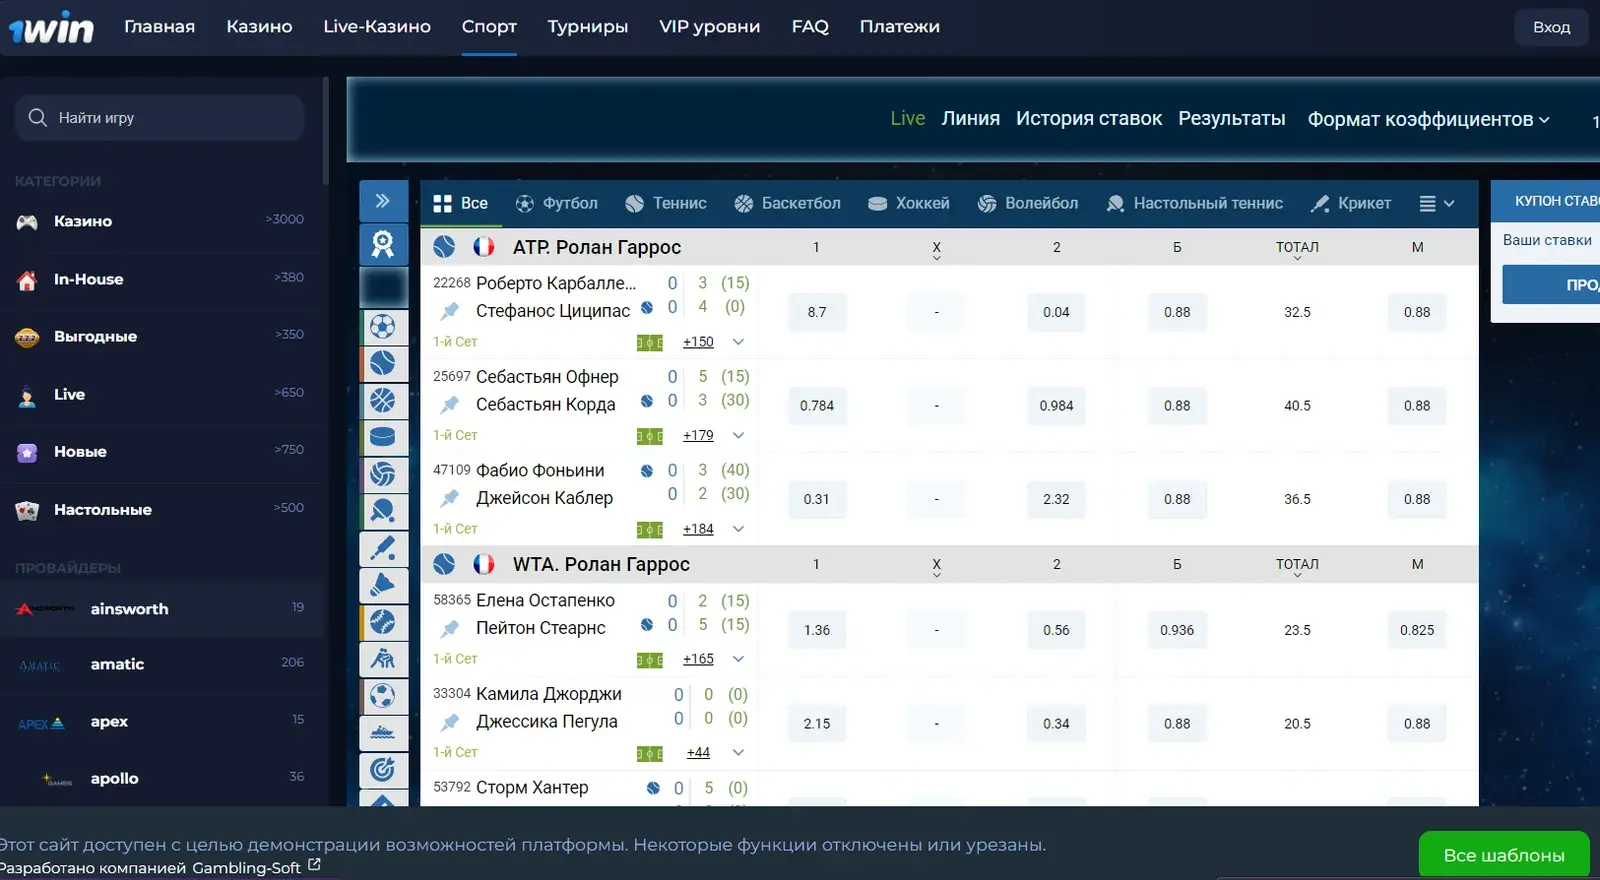Select the baseball icon in the sidebar strip
This screenshot has height=880, width=1600.
click(383, 622)
